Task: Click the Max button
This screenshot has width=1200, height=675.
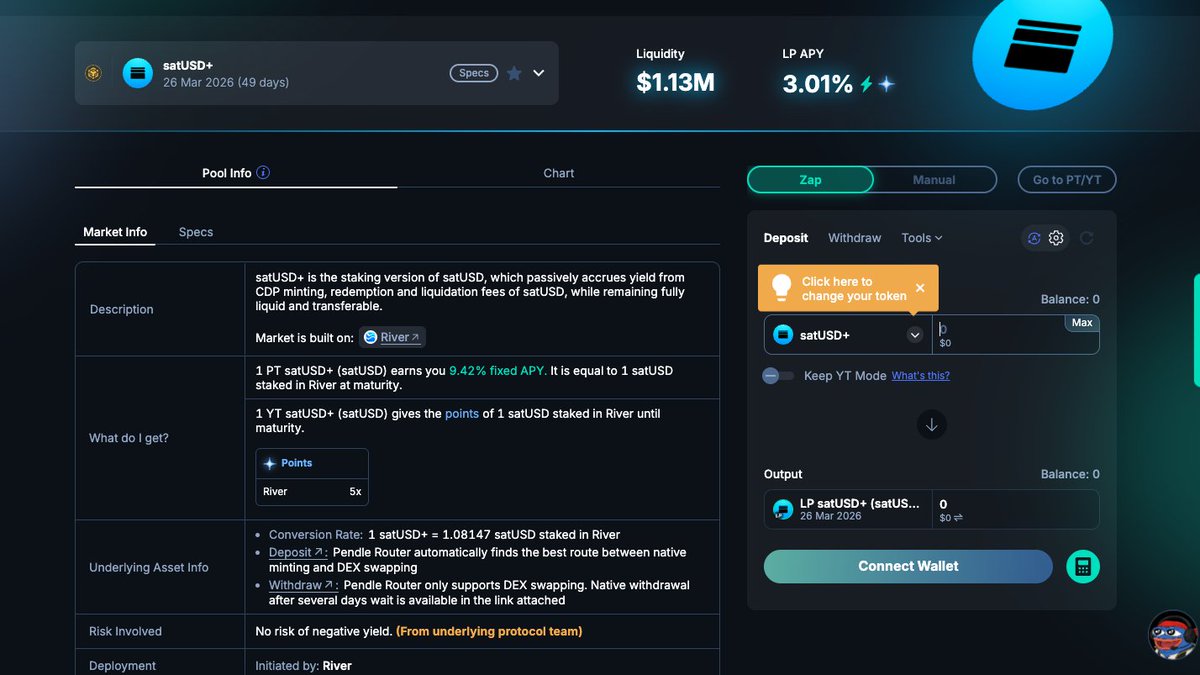Action: pos(1082,323)
